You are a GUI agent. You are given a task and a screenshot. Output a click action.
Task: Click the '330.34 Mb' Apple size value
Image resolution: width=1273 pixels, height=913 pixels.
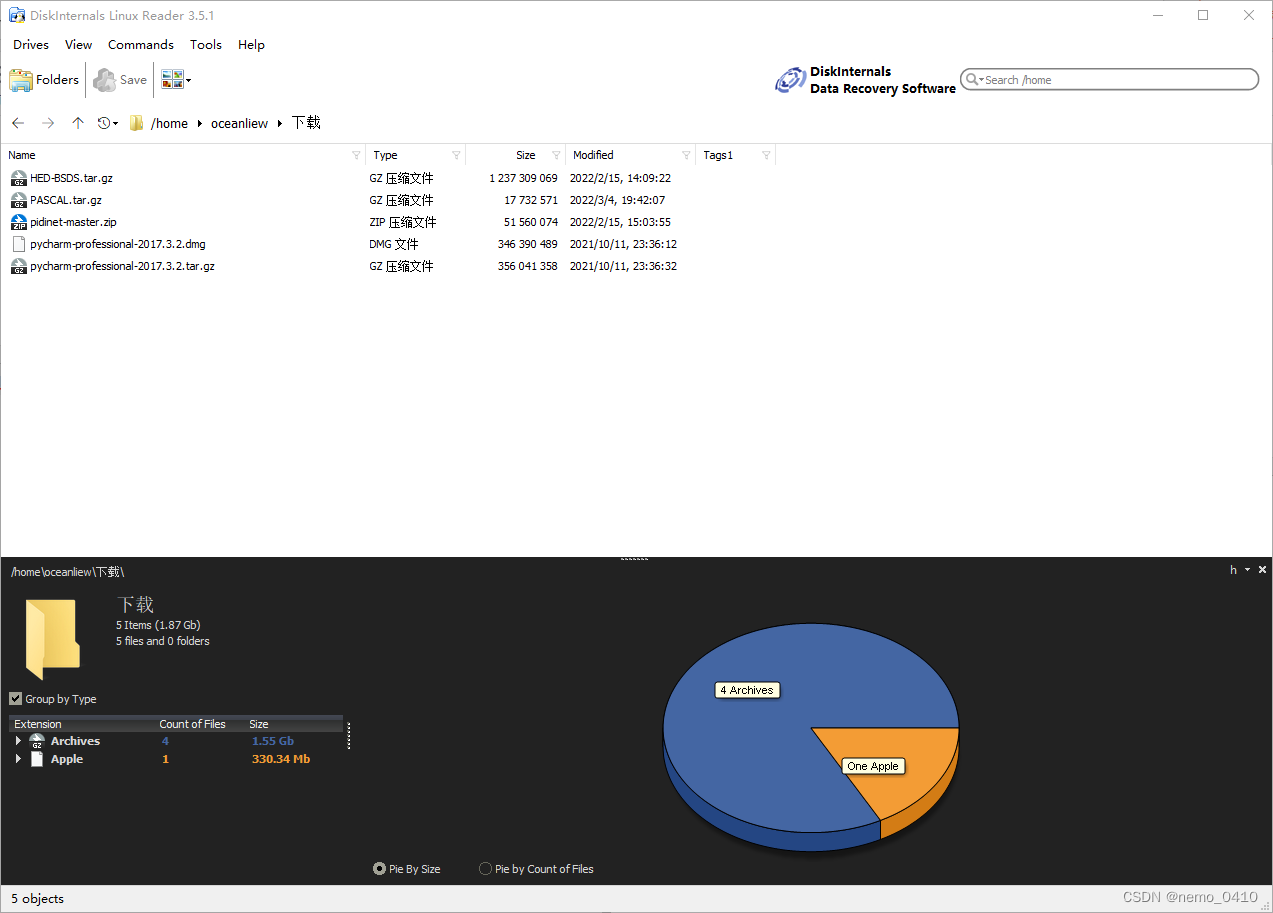coord(281,759)
